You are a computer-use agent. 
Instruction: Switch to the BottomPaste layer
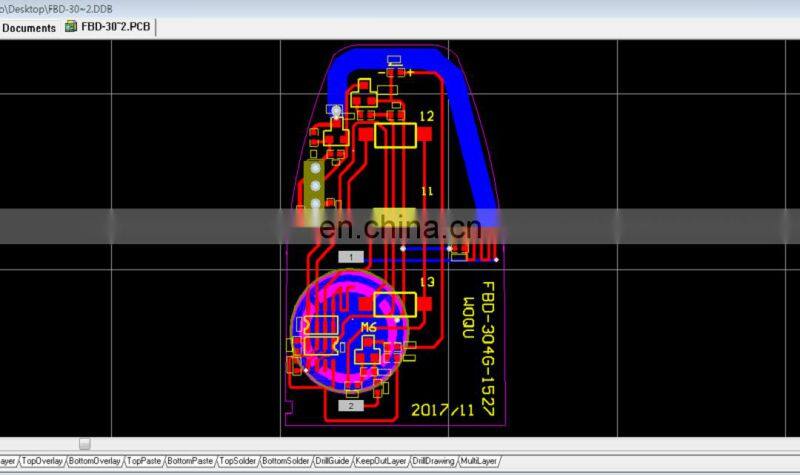(x=190, y=461)
